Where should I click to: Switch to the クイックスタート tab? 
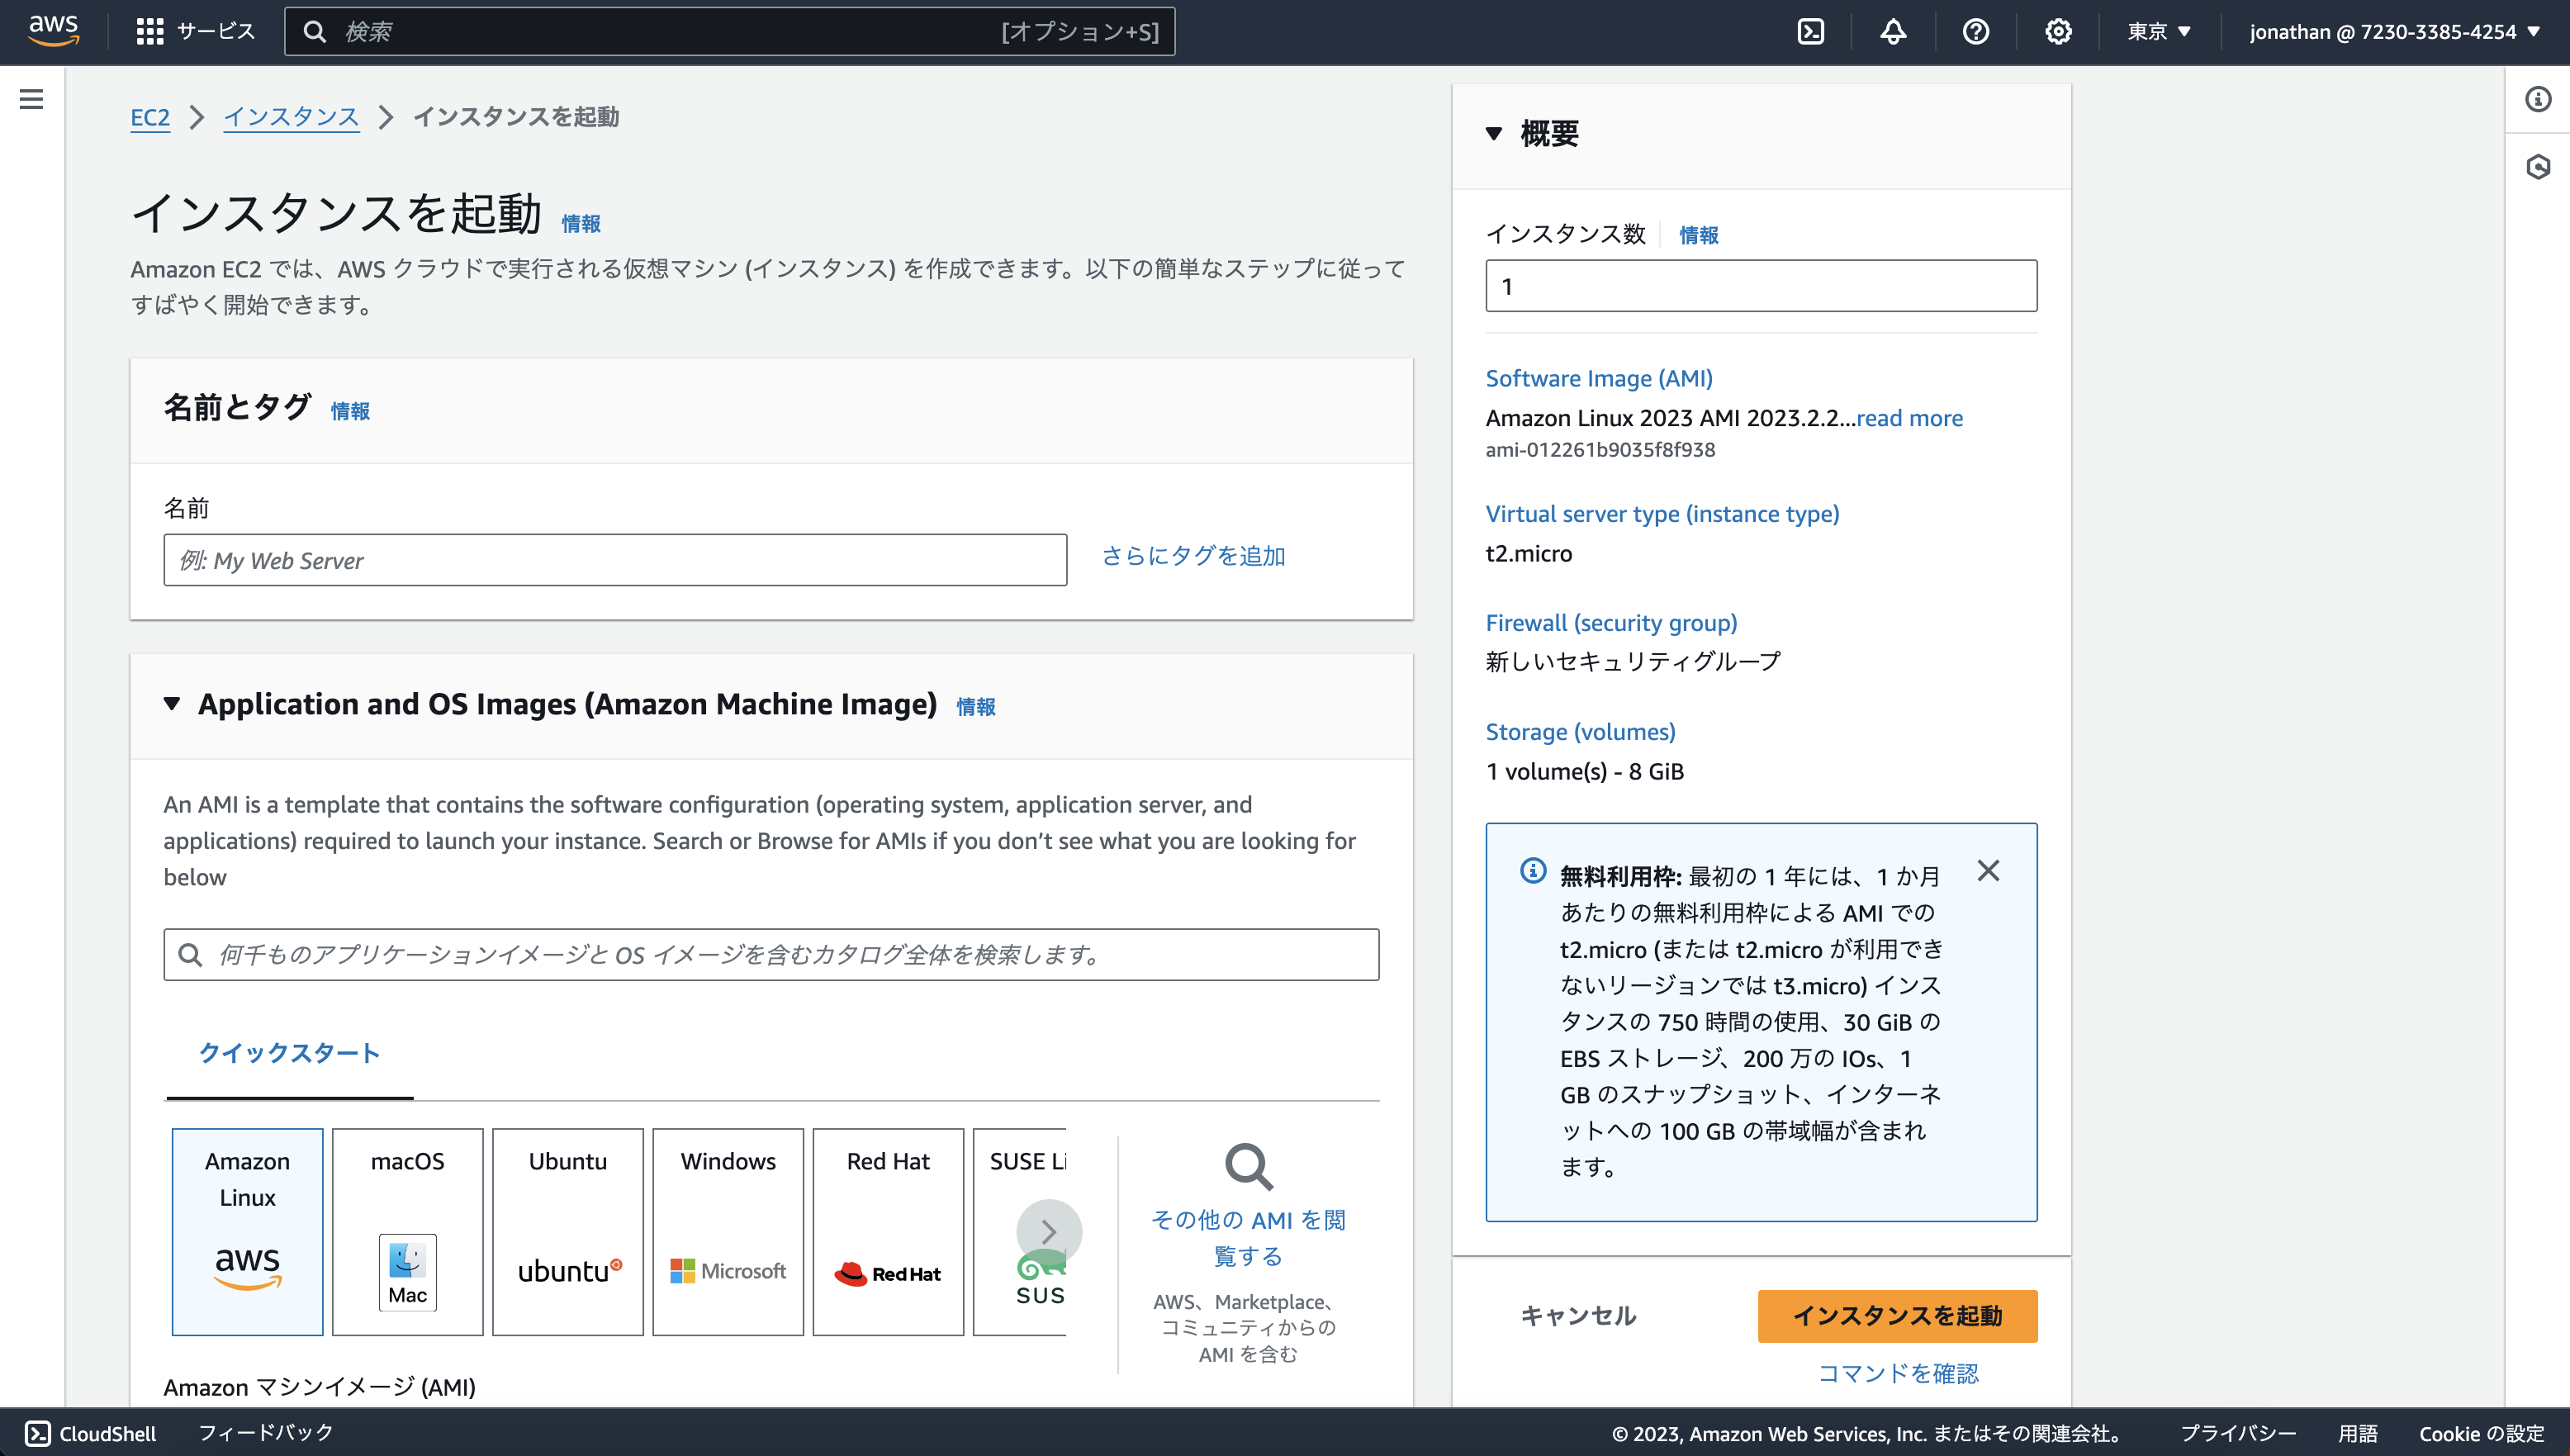(x=289, y=1053)
